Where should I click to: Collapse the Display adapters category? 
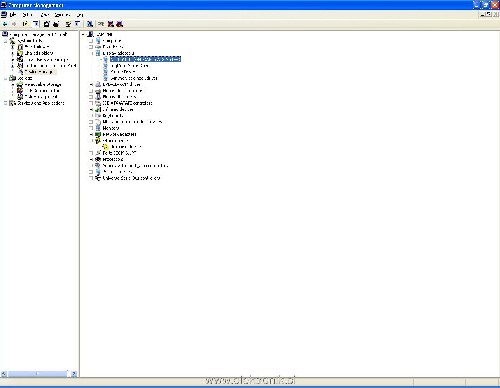91,53
